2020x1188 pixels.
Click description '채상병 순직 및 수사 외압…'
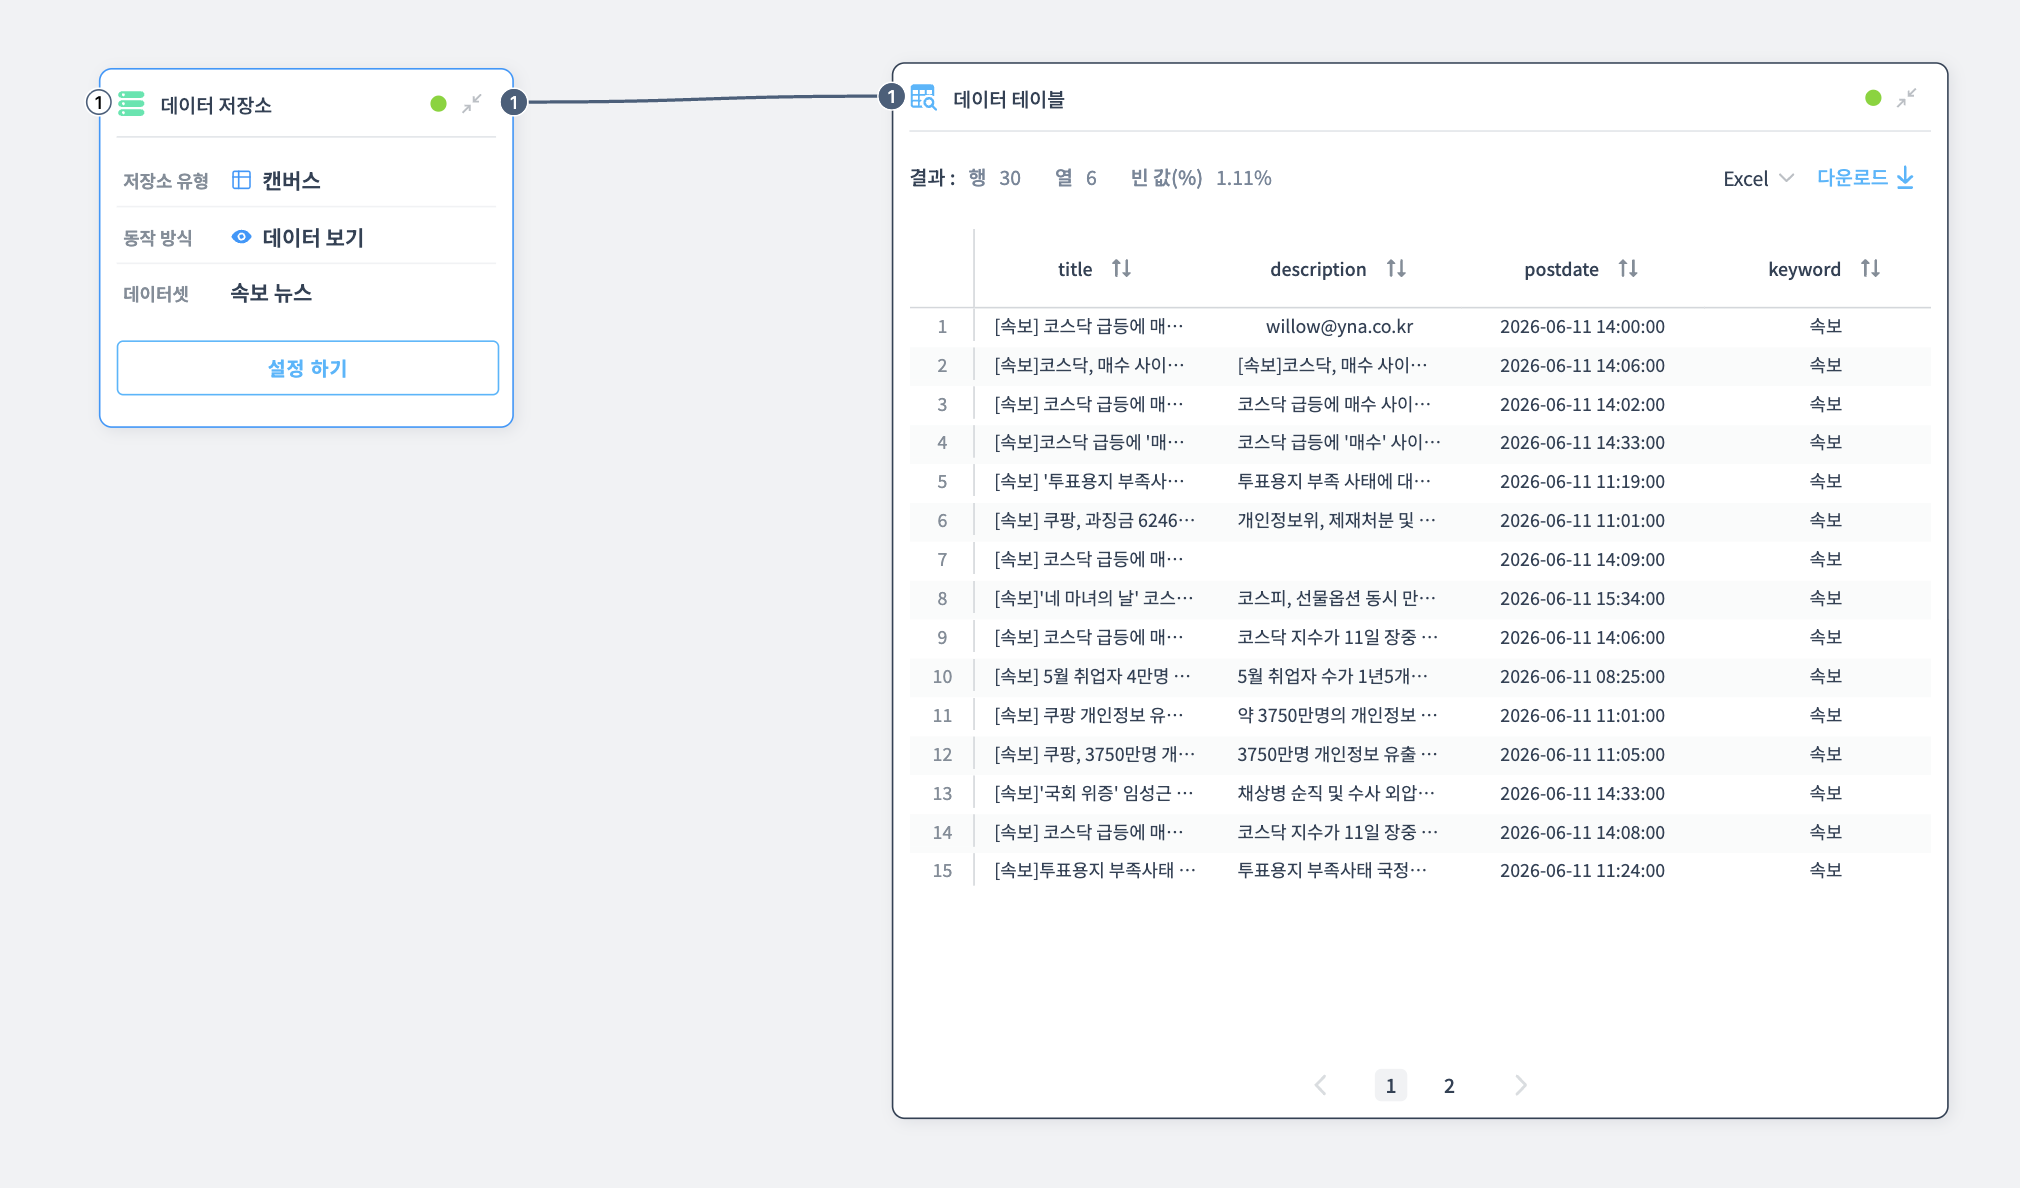[1336, 793]
